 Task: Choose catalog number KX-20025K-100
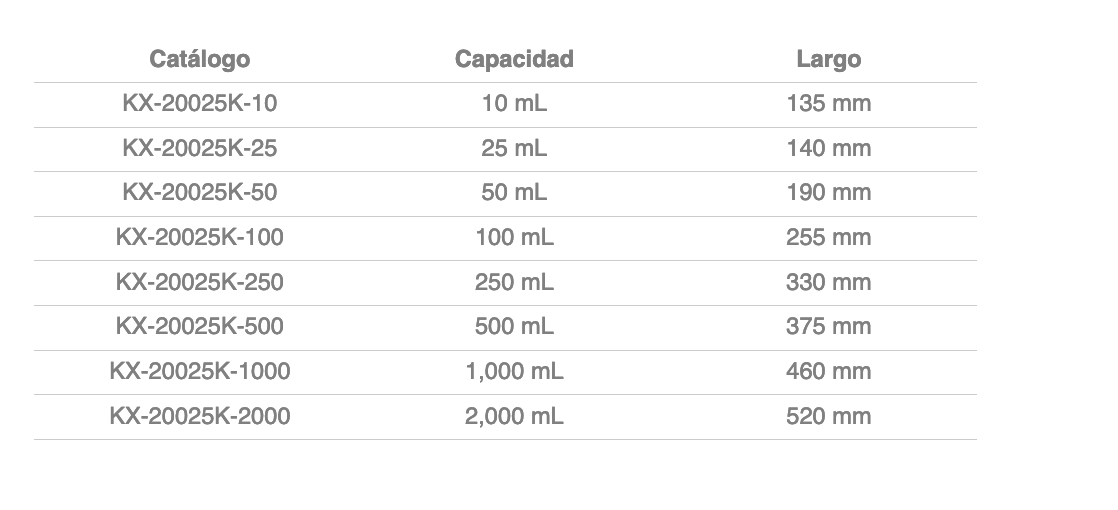pos(199,237)
